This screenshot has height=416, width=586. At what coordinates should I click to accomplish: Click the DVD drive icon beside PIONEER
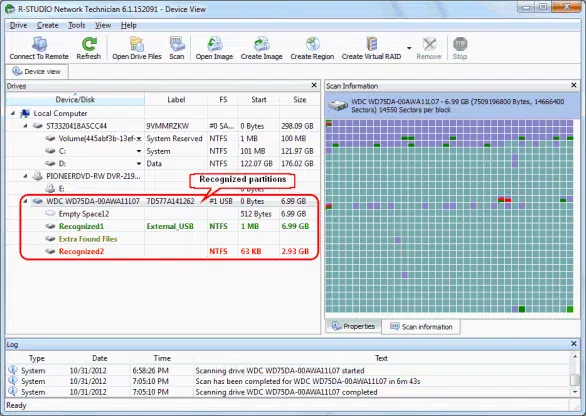(x=37, y=176)
